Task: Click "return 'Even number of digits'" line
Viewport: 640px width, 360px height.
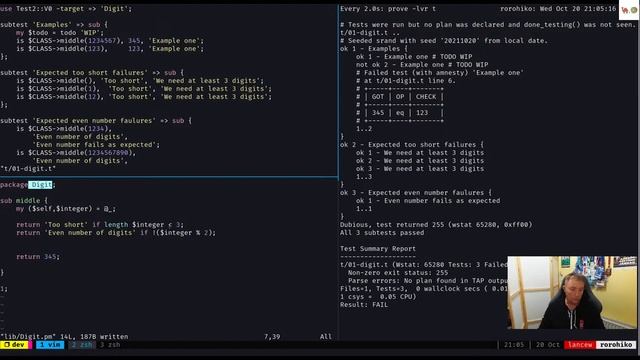Action: [x=116, y=233]
